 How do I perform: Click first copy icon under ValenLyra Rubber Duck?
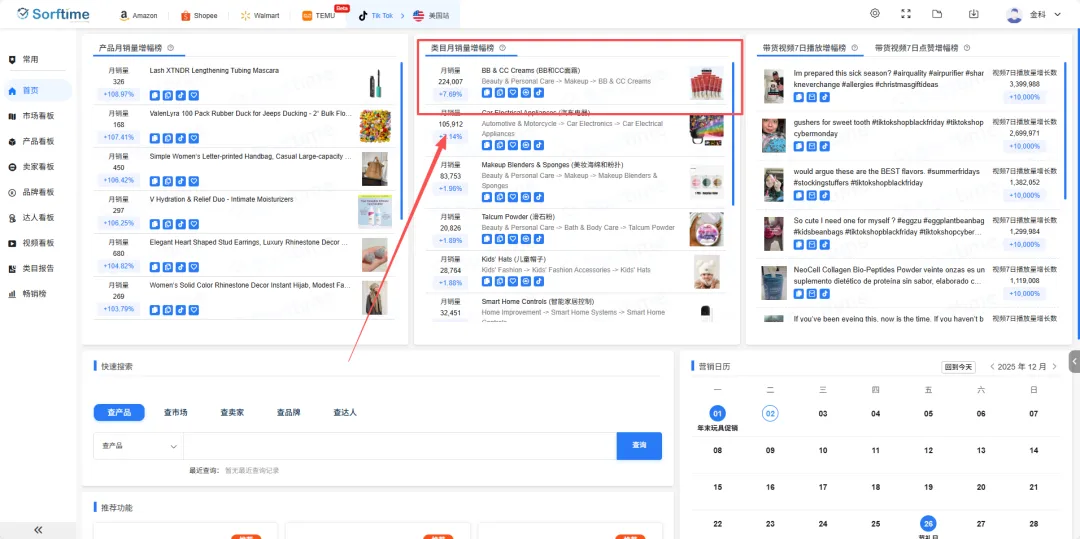click(154, 137)
